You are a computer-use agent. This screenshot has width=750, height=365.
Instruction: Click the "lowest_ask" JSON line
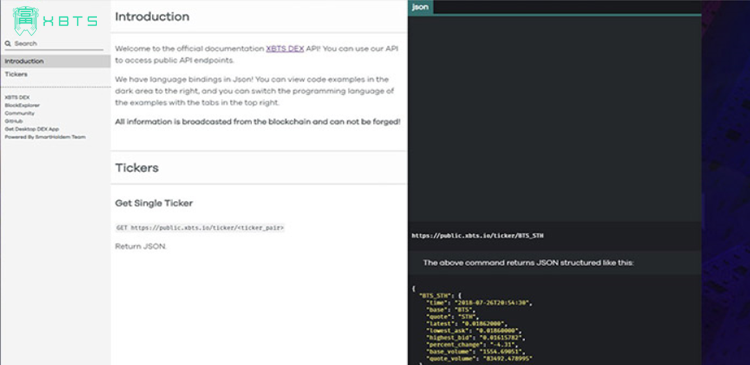(474, 331)
